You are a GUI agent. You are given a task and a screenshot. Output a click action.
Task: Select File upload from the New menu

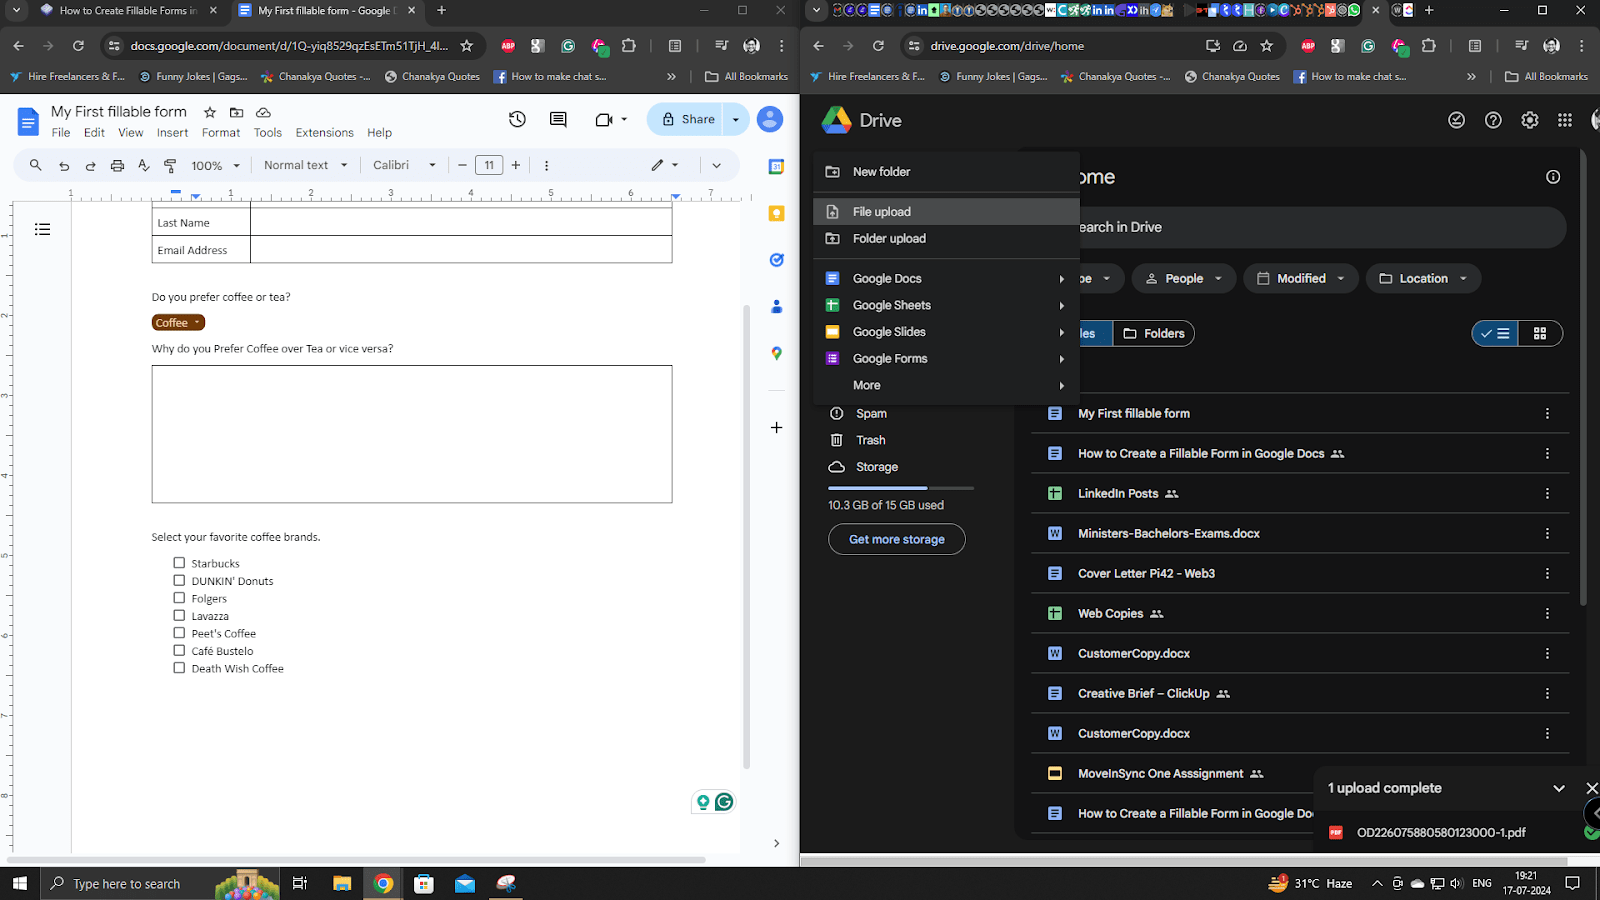tap(880, 211)
